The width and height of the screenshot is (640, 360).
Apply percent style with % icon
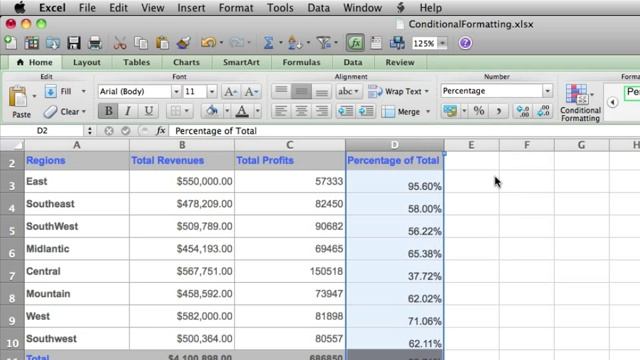click(x=479, y=111)
